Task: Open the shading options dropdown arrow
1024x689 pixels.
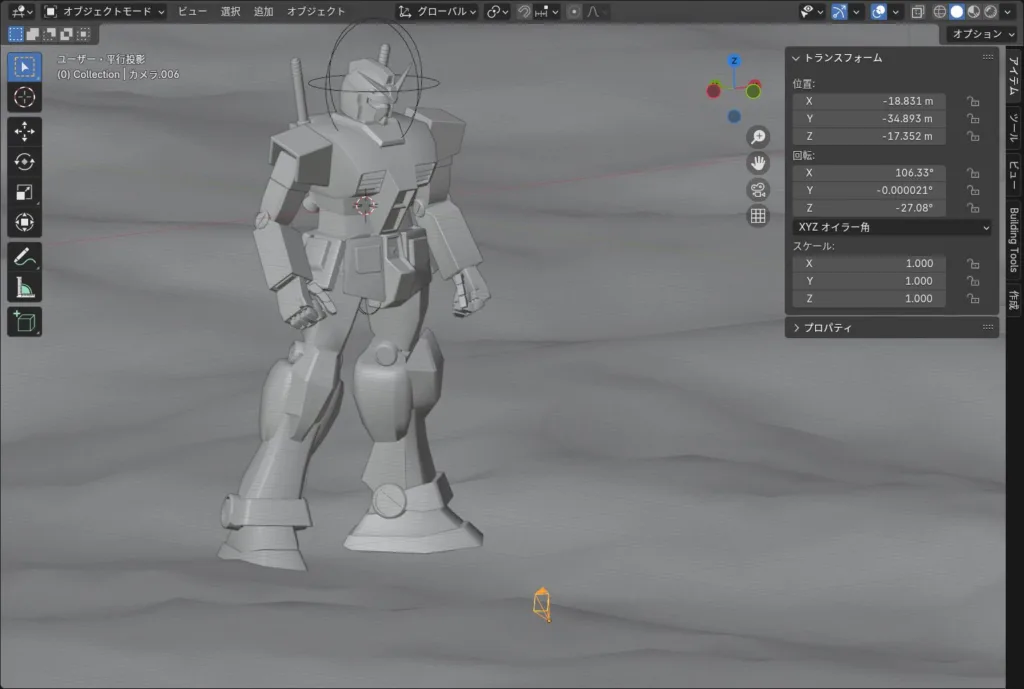Action: pos(1007,11)
